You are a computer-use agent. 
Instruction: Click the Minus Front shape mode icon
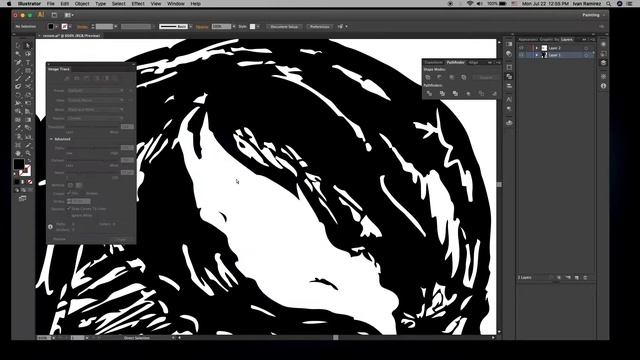[440, 77]
